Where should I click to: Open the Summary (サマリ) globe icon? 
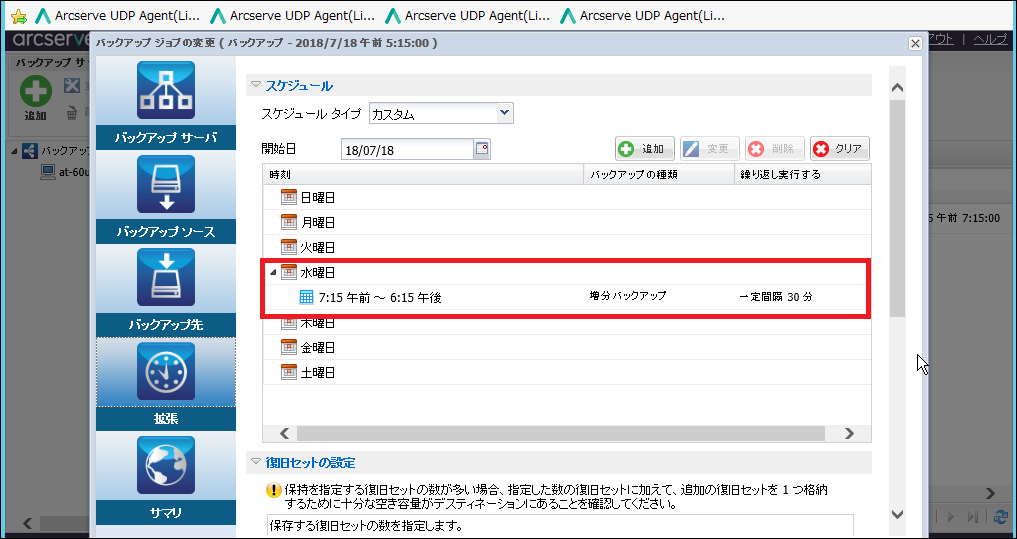click(166, 466)
